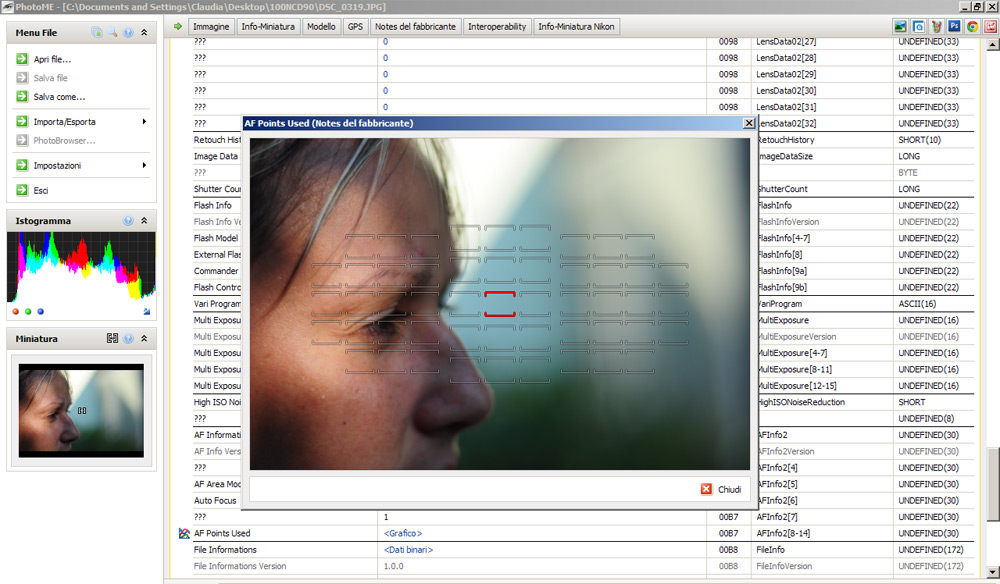This screenshot has height=584, width=1000.
Task: Expand the Importa/Esporta submenu
Action: pyautogui.click(x=144, y=122)
